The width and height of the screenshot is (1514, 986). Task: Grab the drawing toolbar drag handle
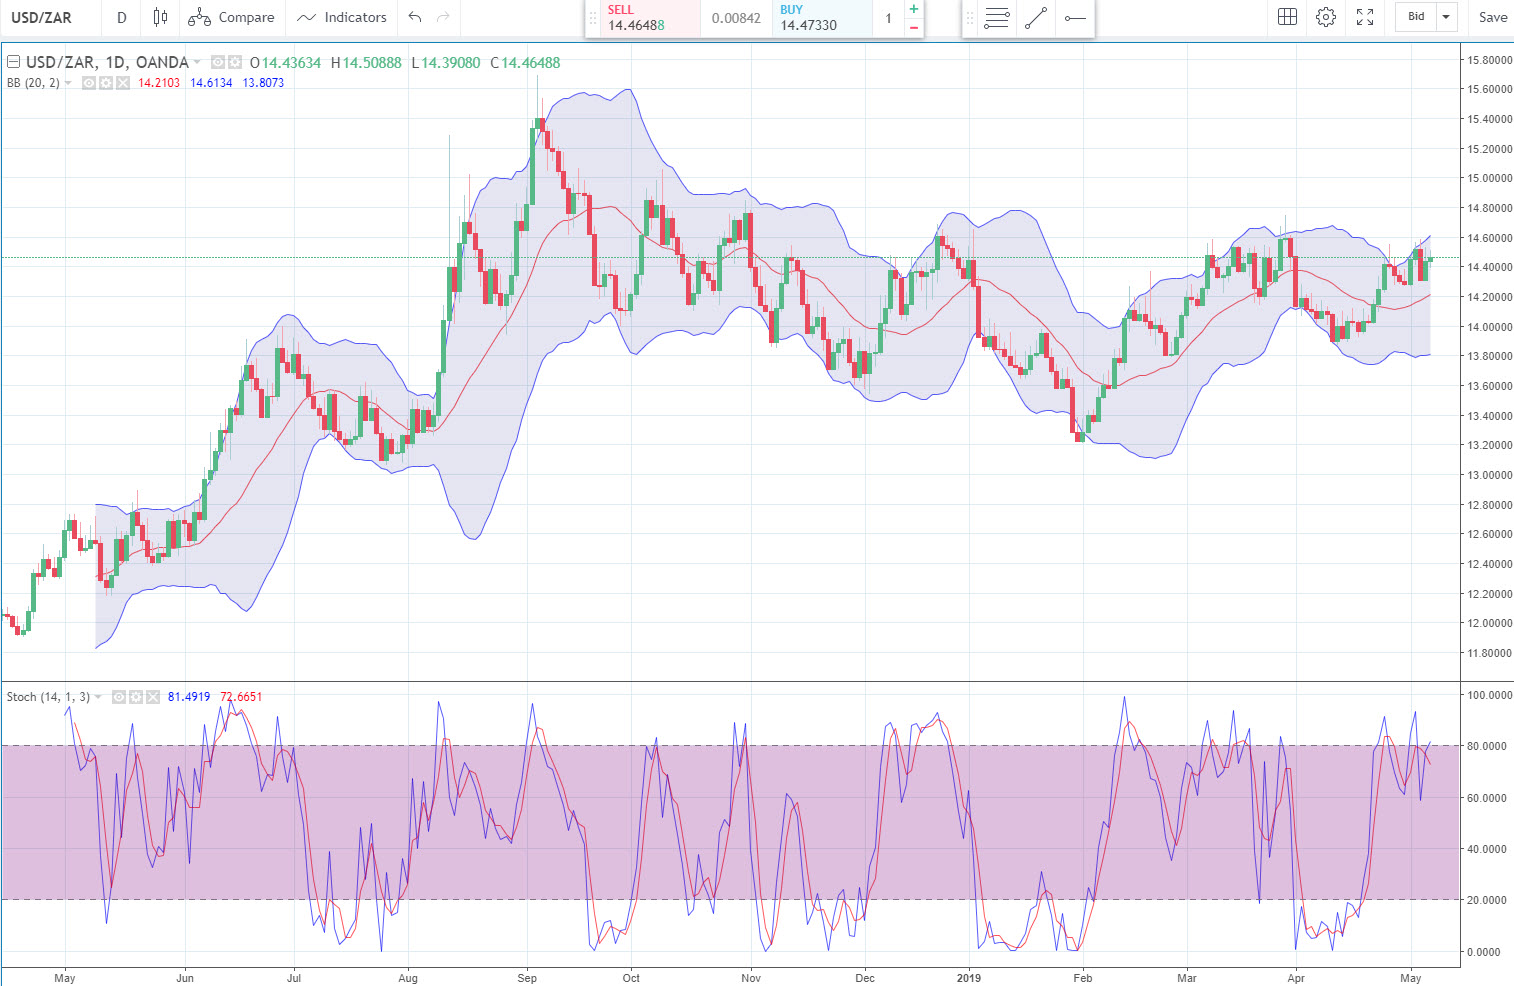[969, 18]
